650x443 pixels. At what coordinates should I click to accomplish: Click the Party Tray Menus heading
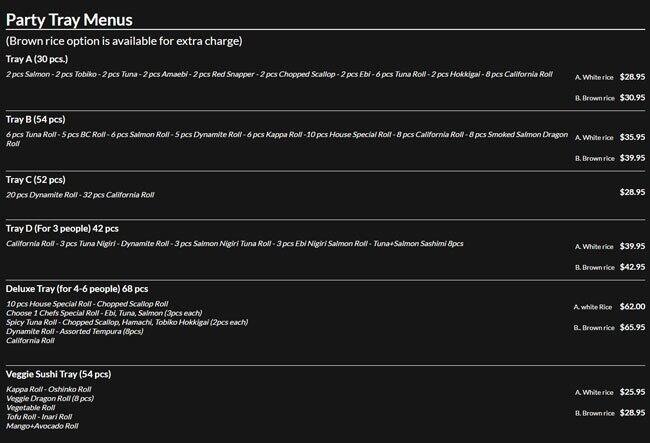(x=70, y=19)
